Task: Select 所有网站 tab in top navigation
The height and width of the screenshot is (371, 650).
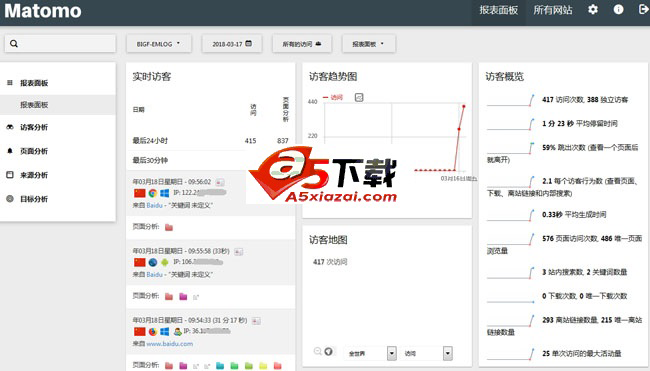Action: [x=553, y=10]
